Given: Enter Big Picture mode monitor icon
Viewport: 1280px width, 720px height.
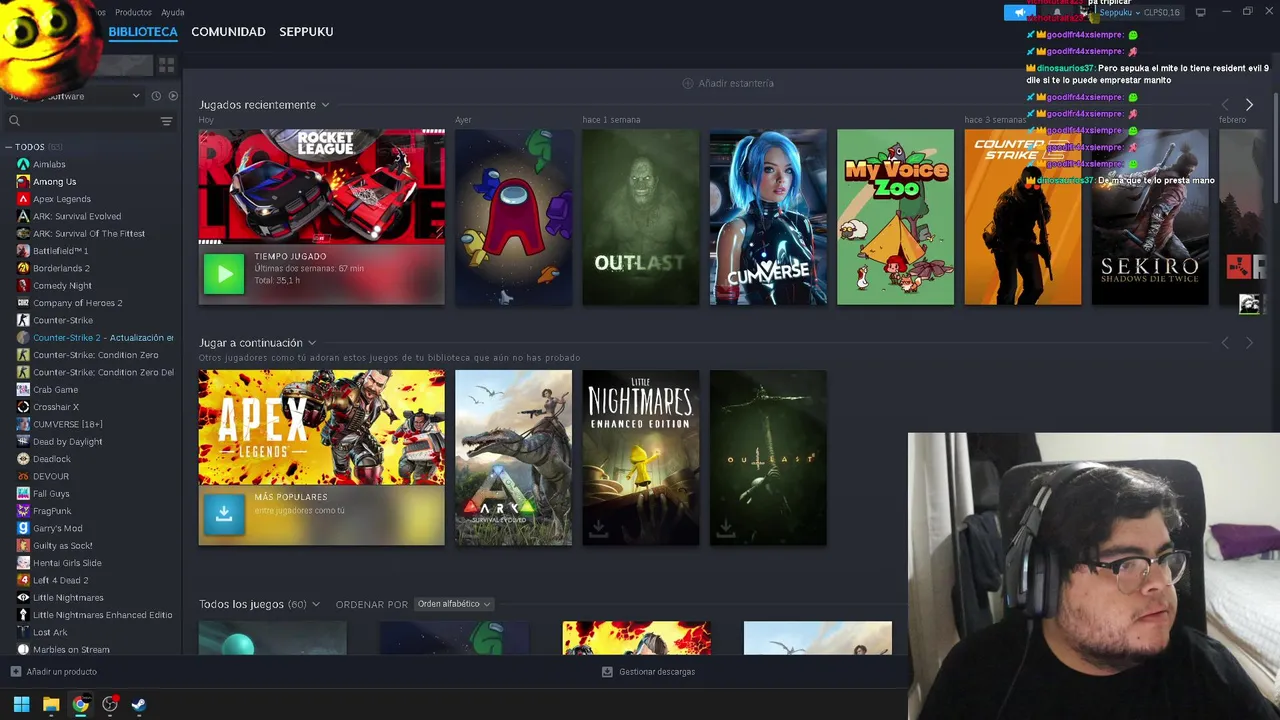Looking at the screenshot, I should 1200,12.
